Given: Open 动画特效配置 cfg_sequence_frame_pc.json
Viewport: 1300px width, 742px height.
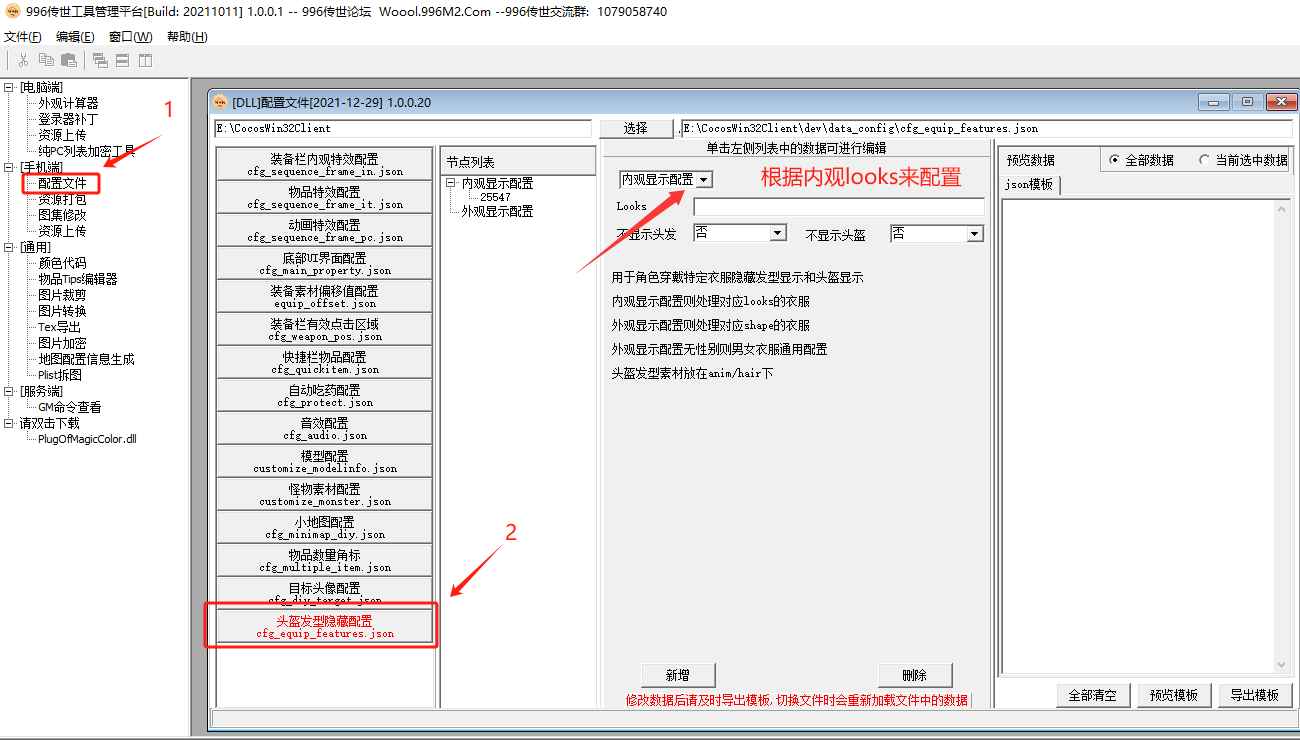Looking at the screenshot, I should 325,231.
